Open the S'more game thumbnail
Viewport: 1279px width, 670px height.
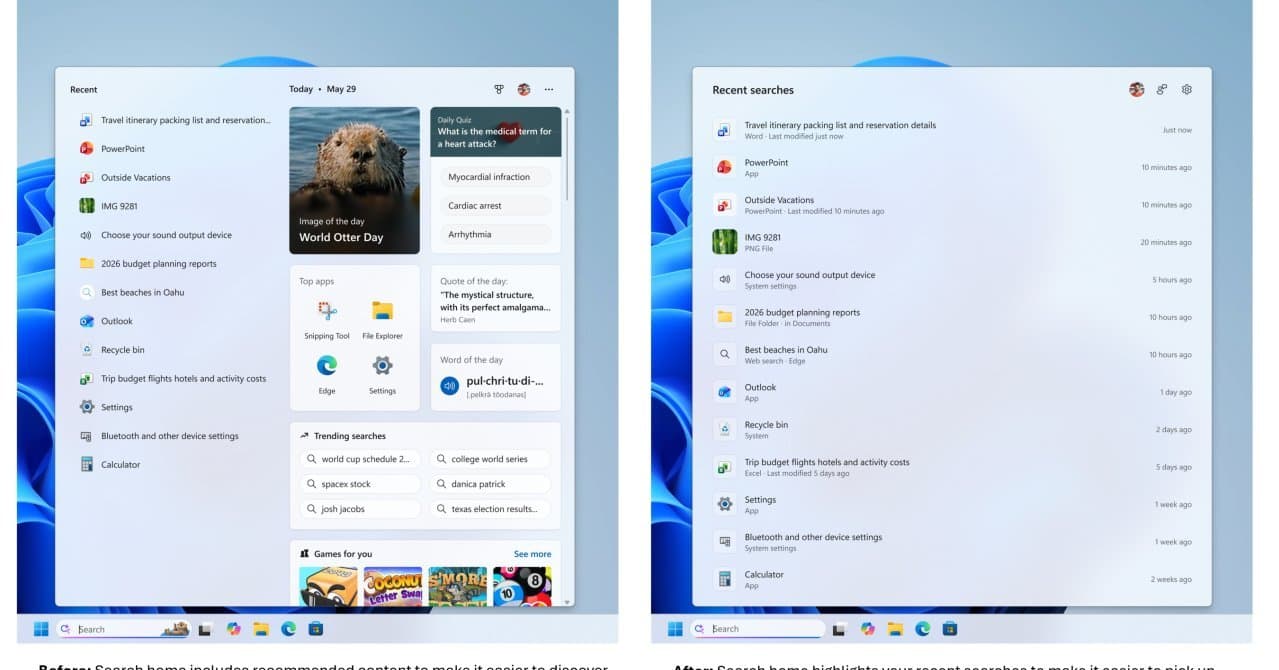(x=457, y=586)
